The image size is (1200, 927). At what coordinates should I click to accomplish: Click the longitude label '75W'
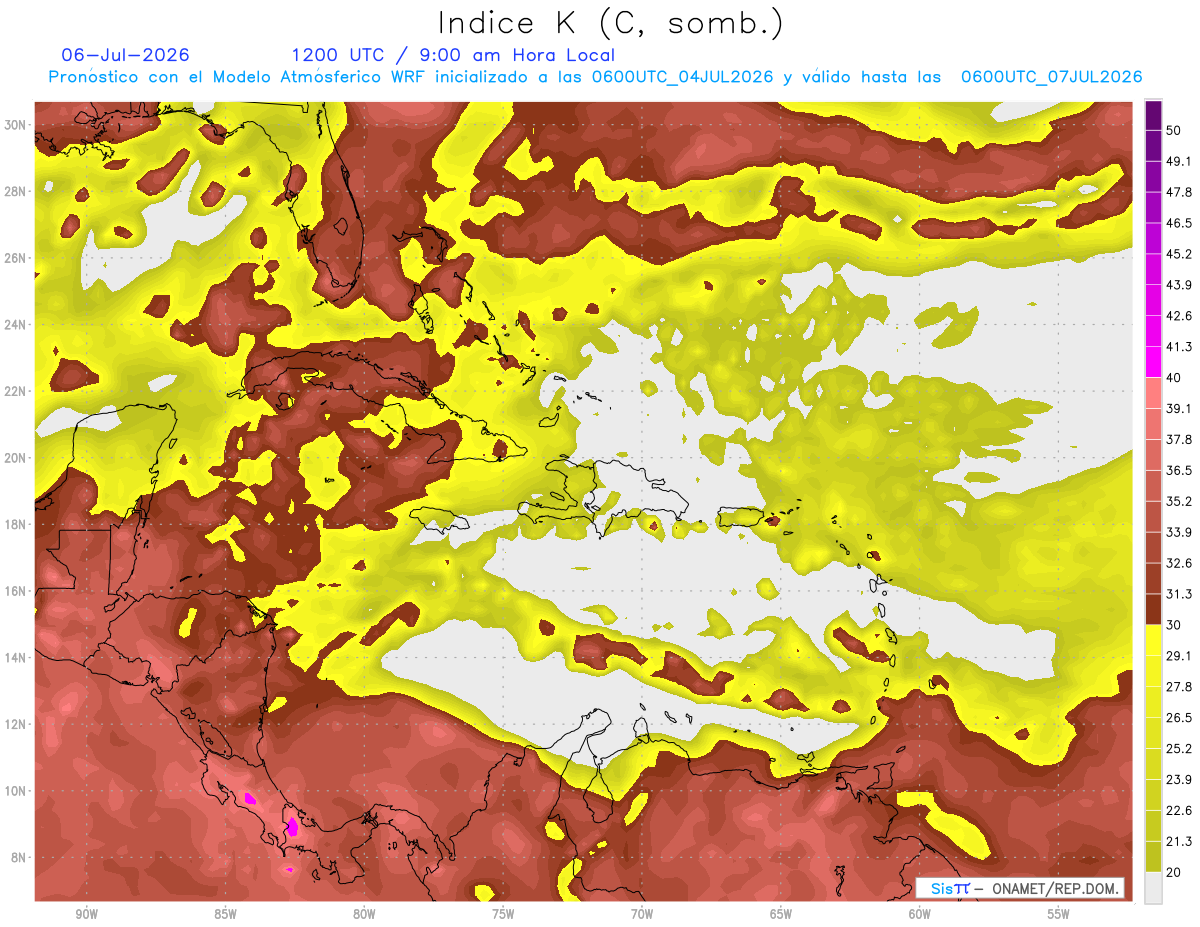coord(503,914)
